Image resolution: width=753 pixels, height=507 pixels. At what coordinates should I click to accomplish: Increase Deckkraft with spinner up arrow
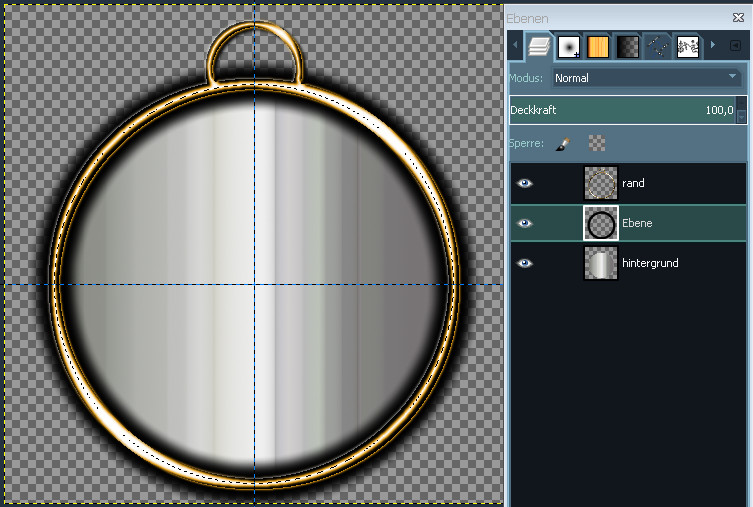pos(741,105)
